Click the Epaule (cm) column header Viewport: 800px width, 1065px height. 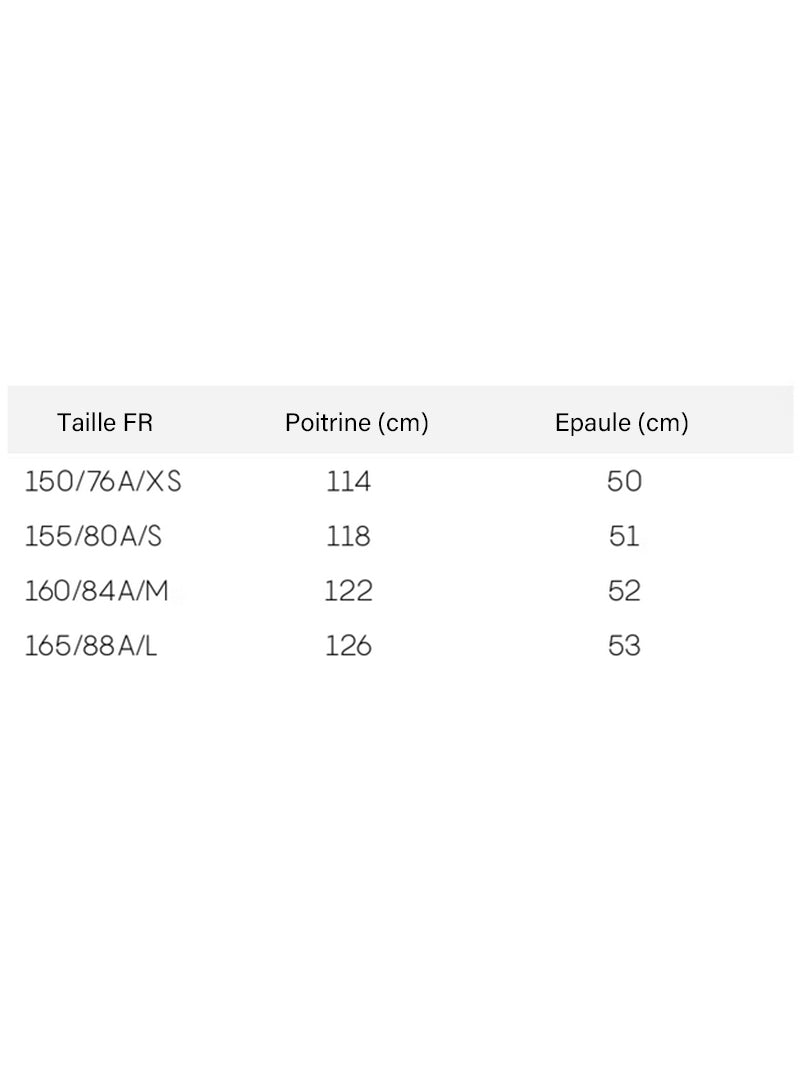pyautogui.click(x=621, y=422)
